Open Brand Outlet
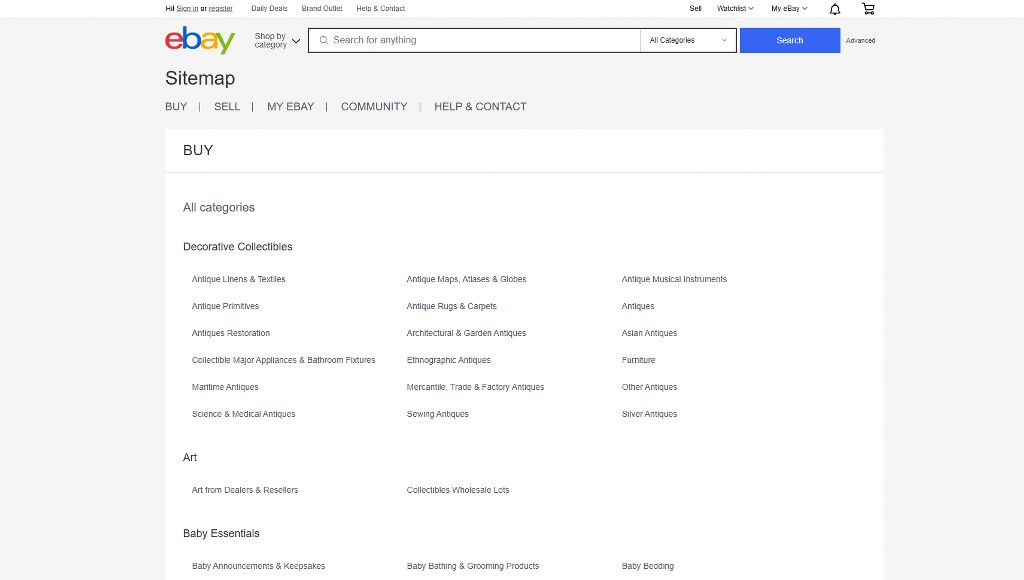The height and width of the screenshot is (580, 1024). coord(322,8)
